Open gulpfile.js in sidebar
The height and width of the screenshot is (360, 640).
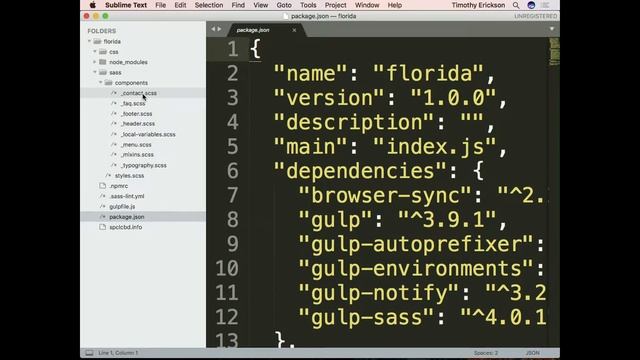point(122,207)
